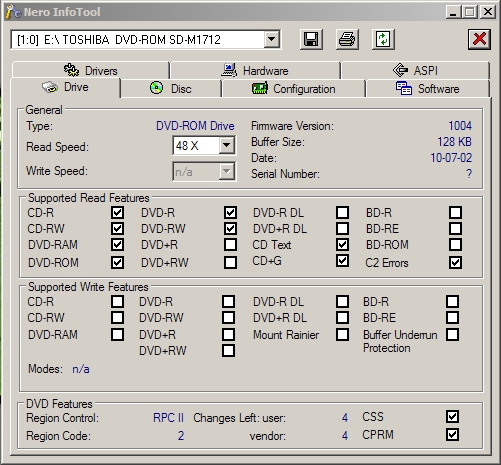
Task: Click the refresh drive info icon
Action: point(383,39)
